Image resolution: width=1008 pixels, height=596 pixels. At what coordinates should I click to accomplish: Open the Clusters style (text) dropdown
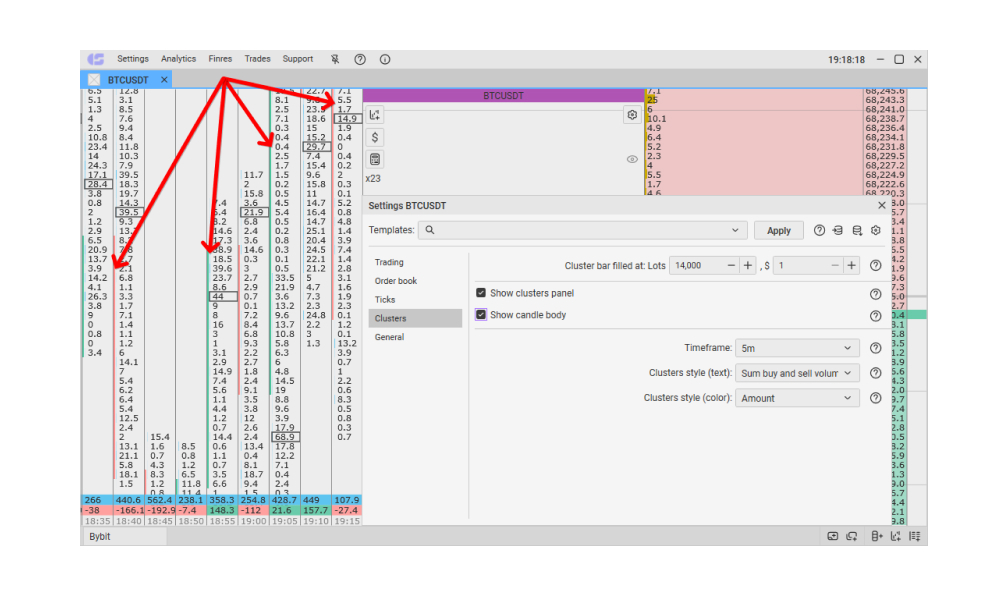(797, 373)
